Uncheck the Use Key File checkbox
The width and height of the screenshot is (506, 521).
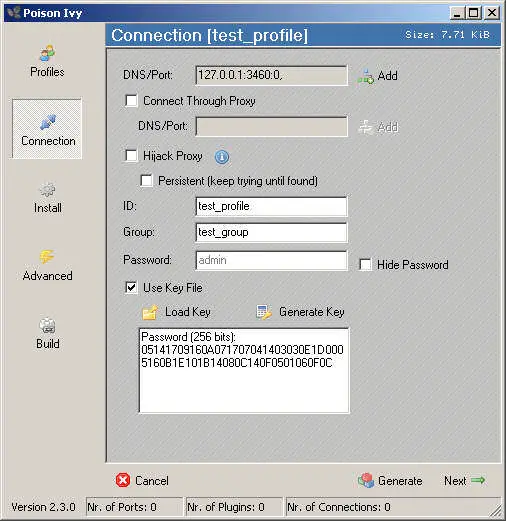131,287
